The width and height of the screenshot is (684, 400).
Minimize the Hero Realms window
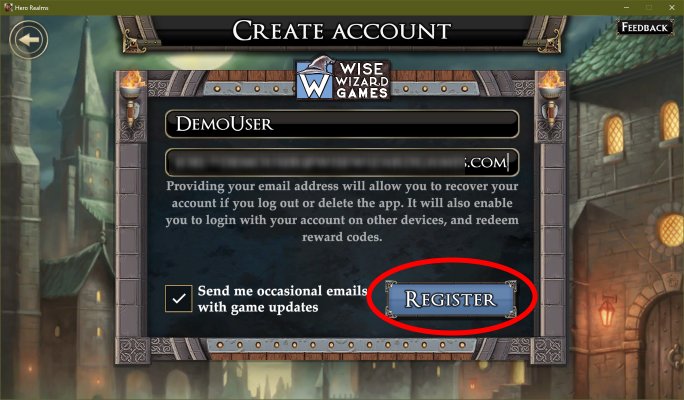tap(626, 7)
